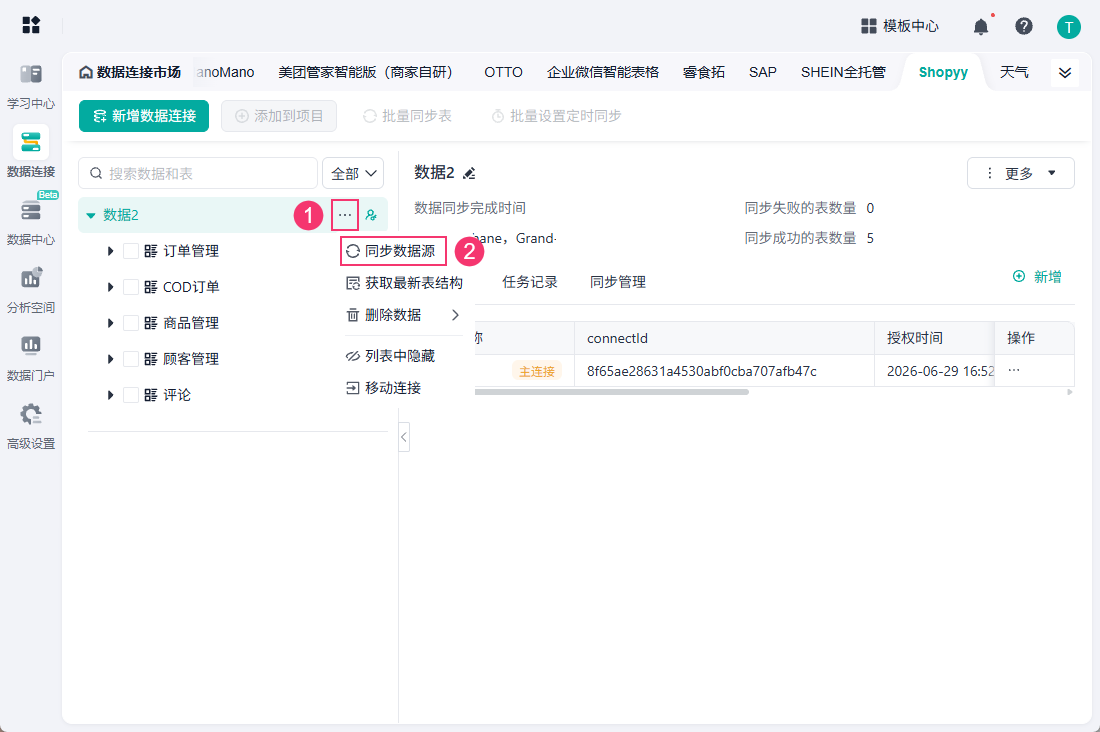Screen dimensions: 1100x732
Task: Expand the 商品管理 node
Action: [110, 323]
